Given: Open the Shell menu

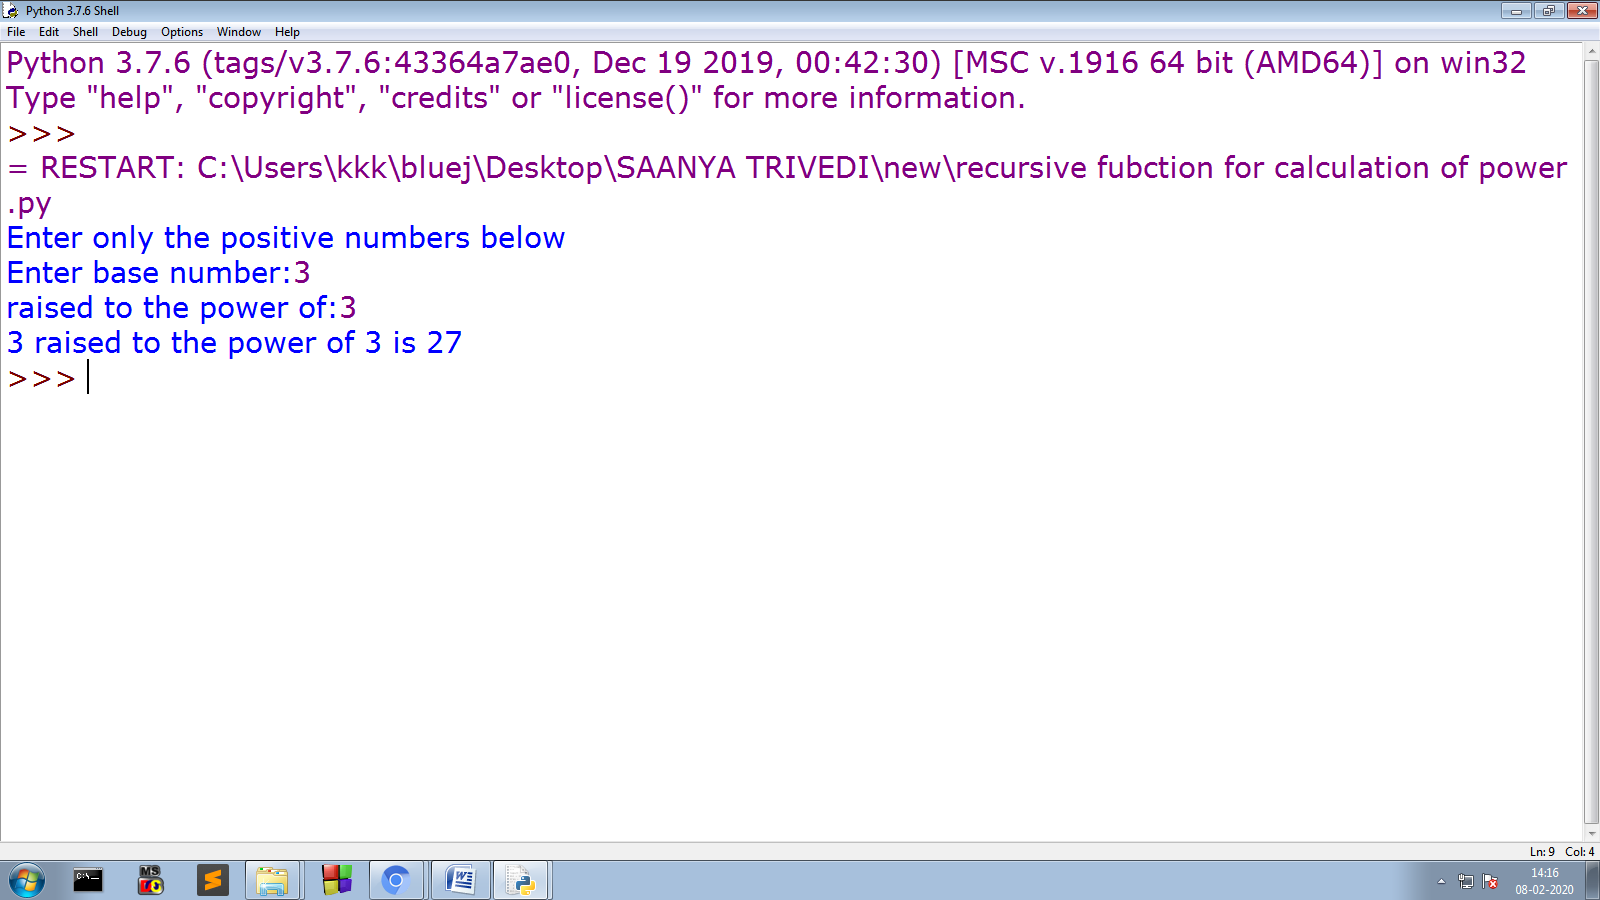Looking at the screenshot, I should [x=85, y=31].
